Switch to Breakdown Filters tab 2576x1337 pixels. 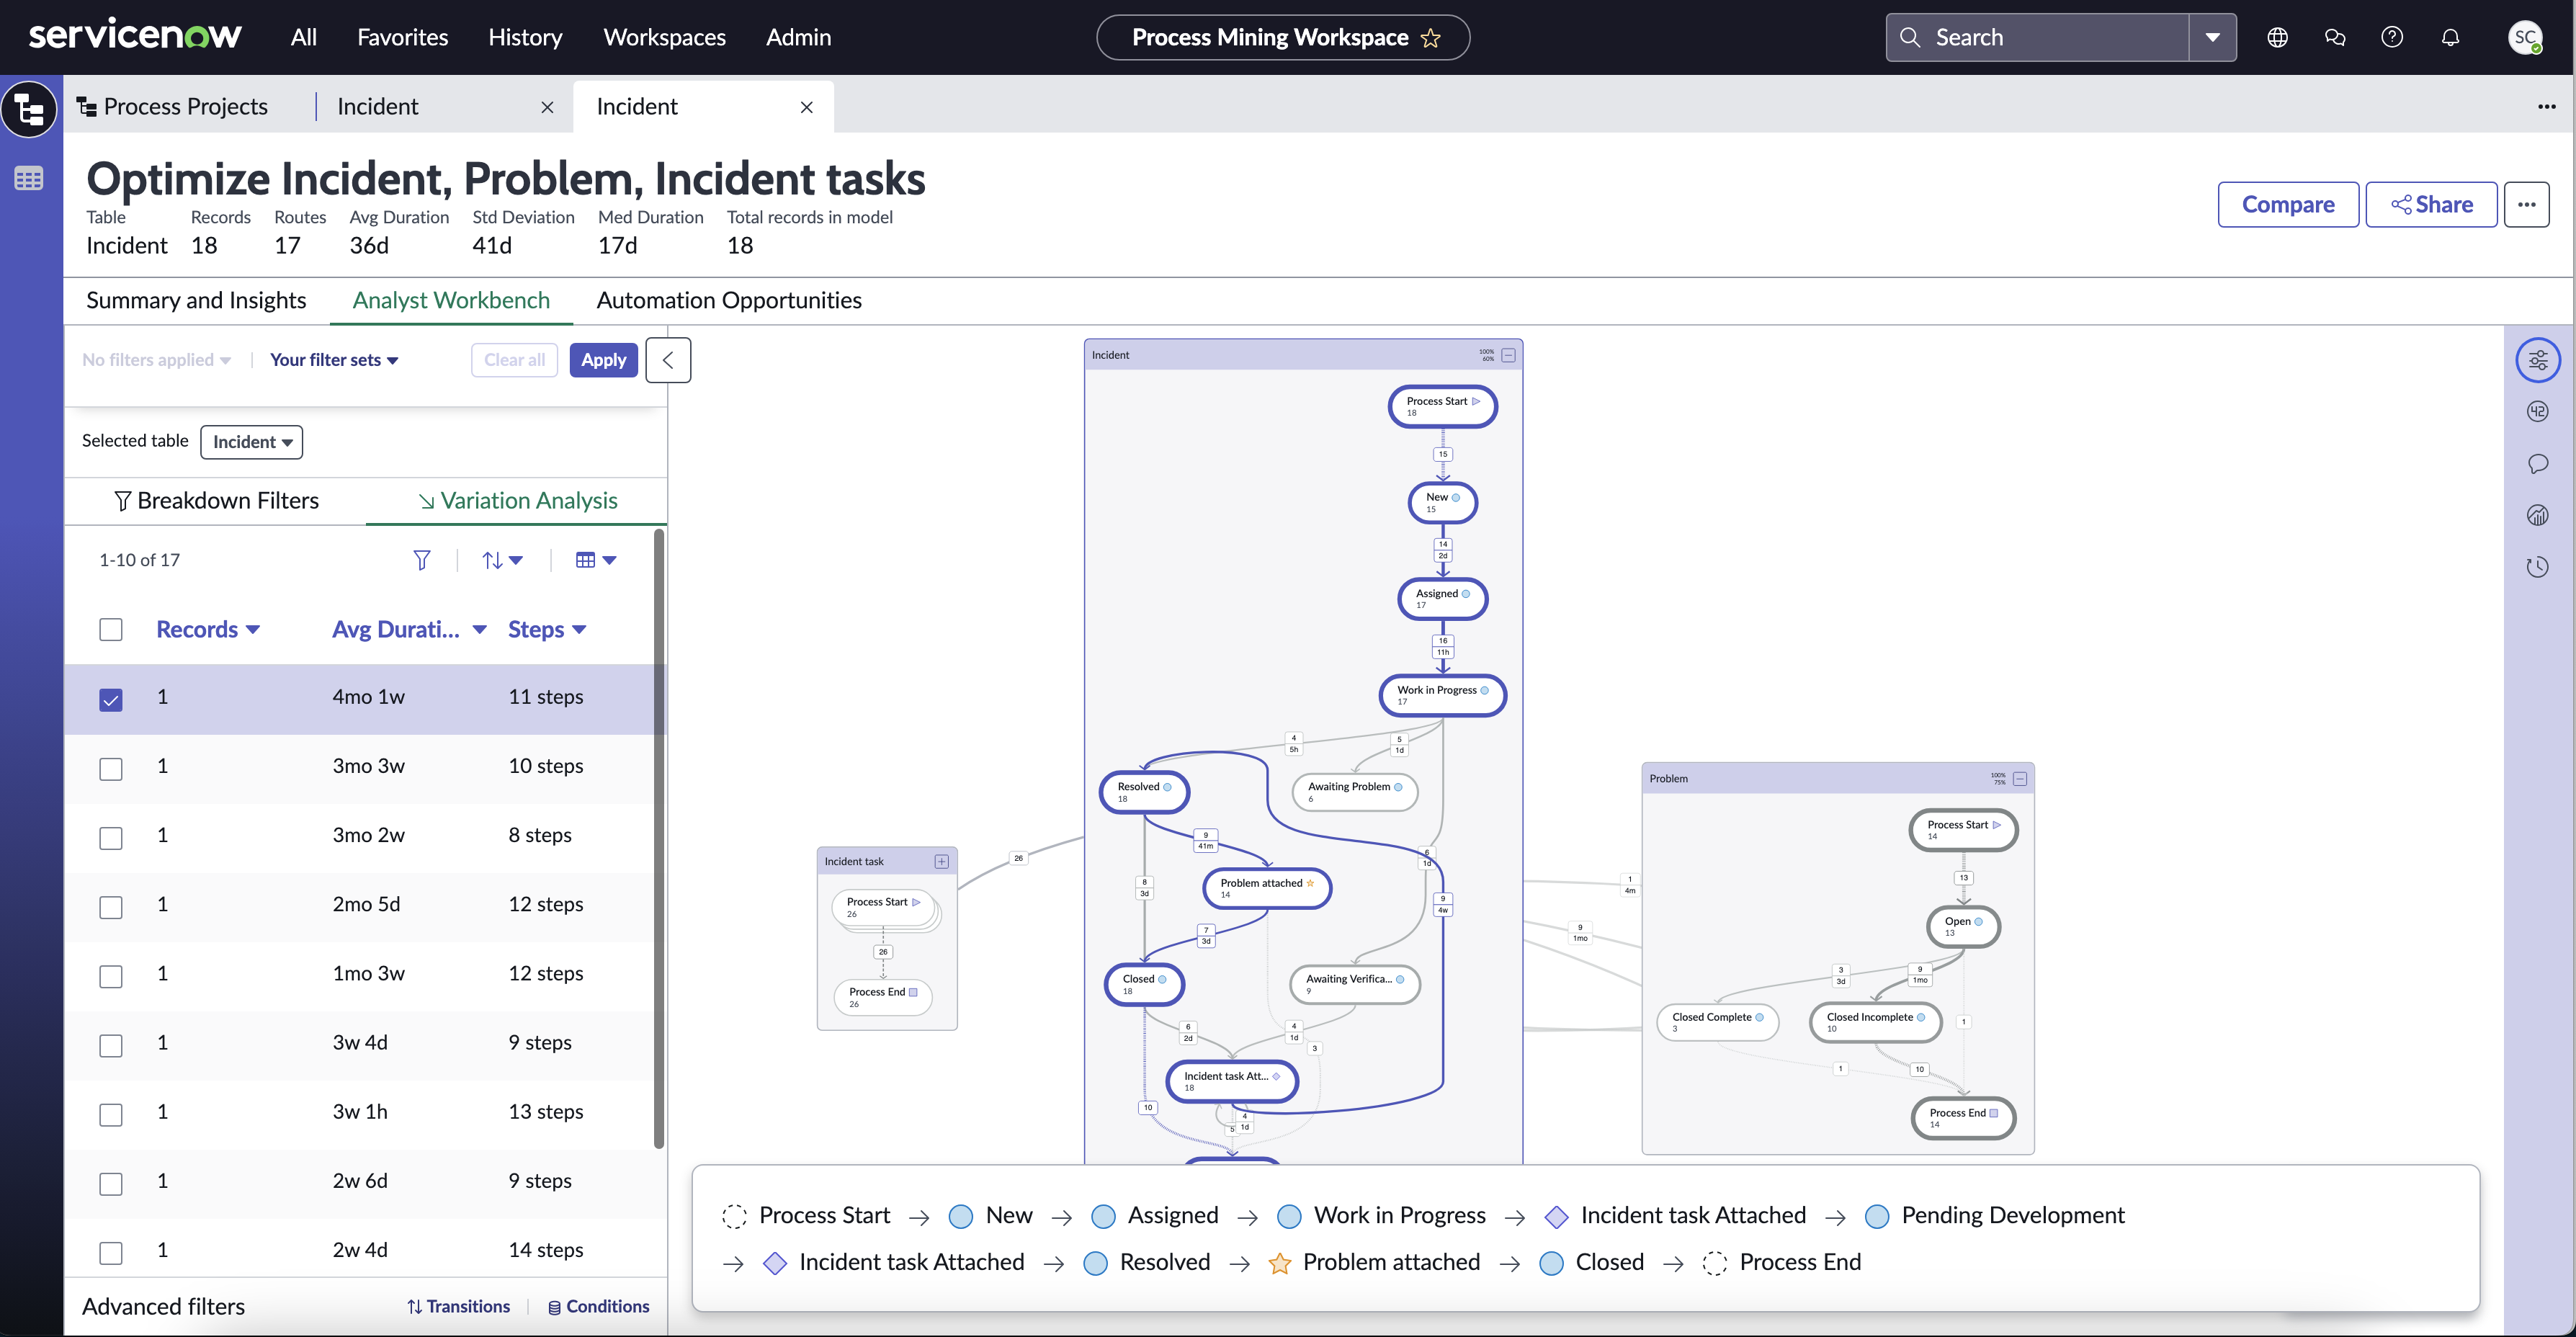[216, 501]
